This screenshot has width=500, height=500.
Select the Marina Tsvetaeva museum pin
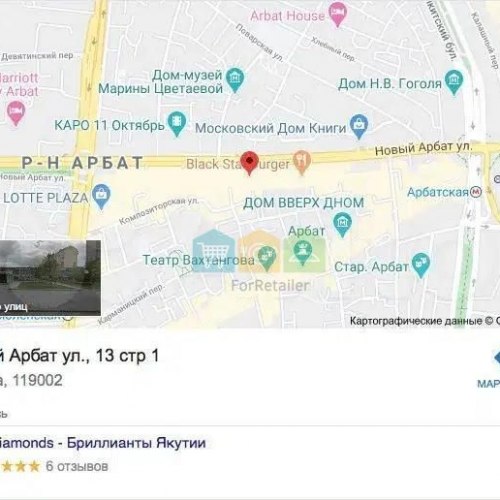tap(235, 80)
